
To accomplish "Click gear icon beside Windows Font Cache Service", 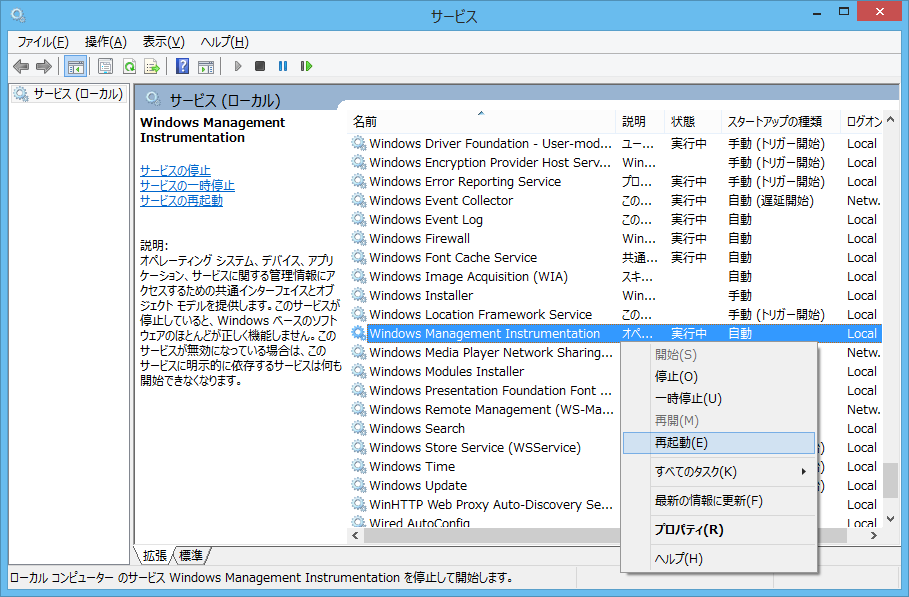I will (359, 257).
